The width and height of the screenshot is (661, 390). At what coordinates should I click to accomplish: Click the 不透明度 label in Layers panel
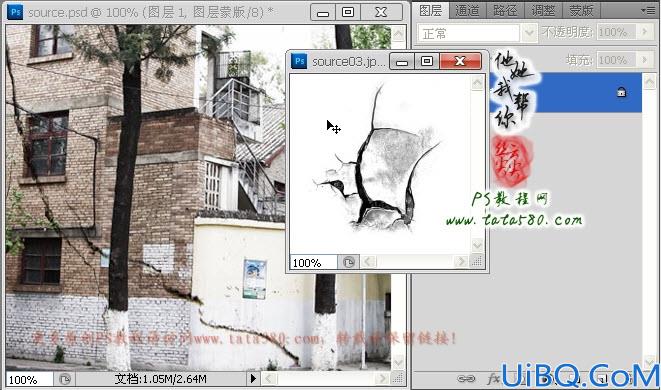[567, 32]
